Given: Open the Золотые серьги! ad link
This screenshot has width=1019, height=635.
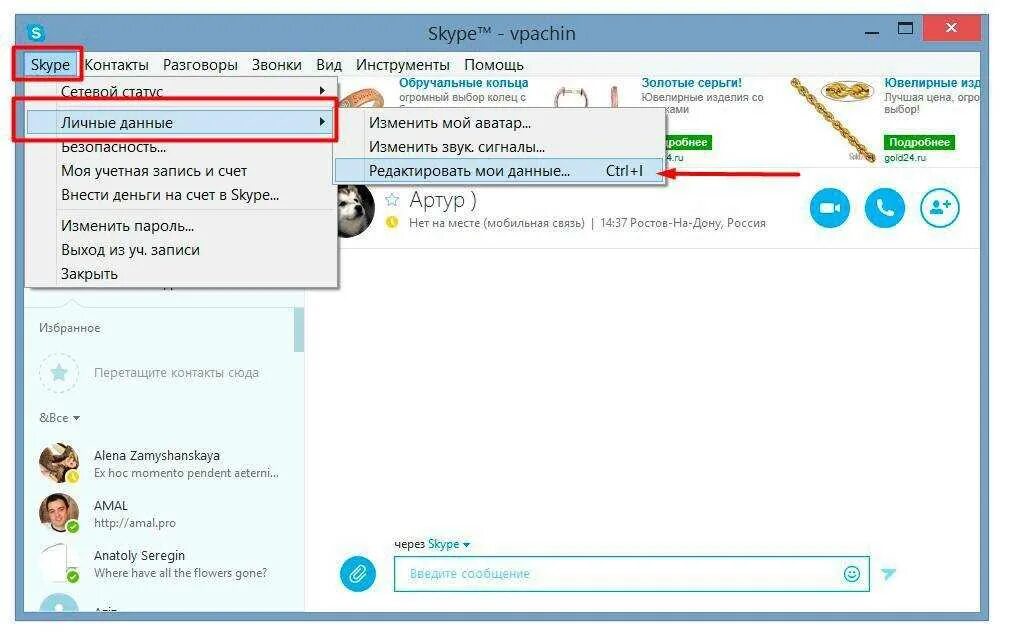Looking at the screenshot, I should coord(691,83).
